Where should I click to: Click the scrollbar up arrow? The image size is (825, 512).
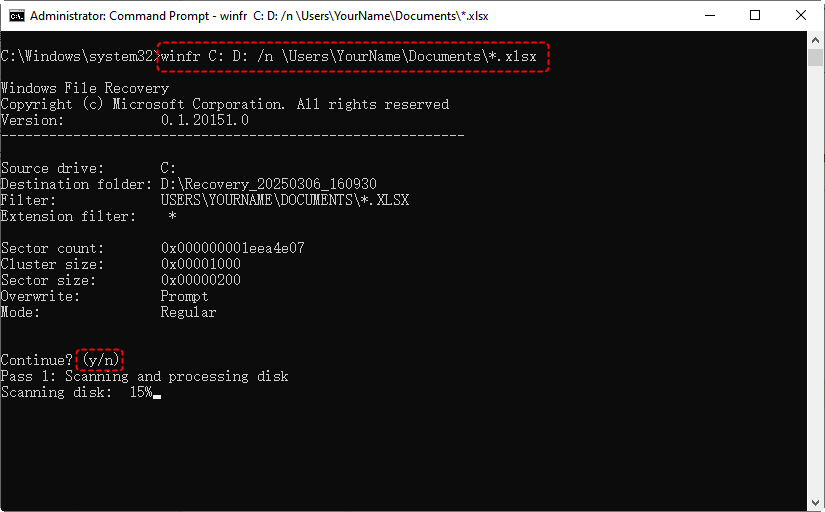816,40
